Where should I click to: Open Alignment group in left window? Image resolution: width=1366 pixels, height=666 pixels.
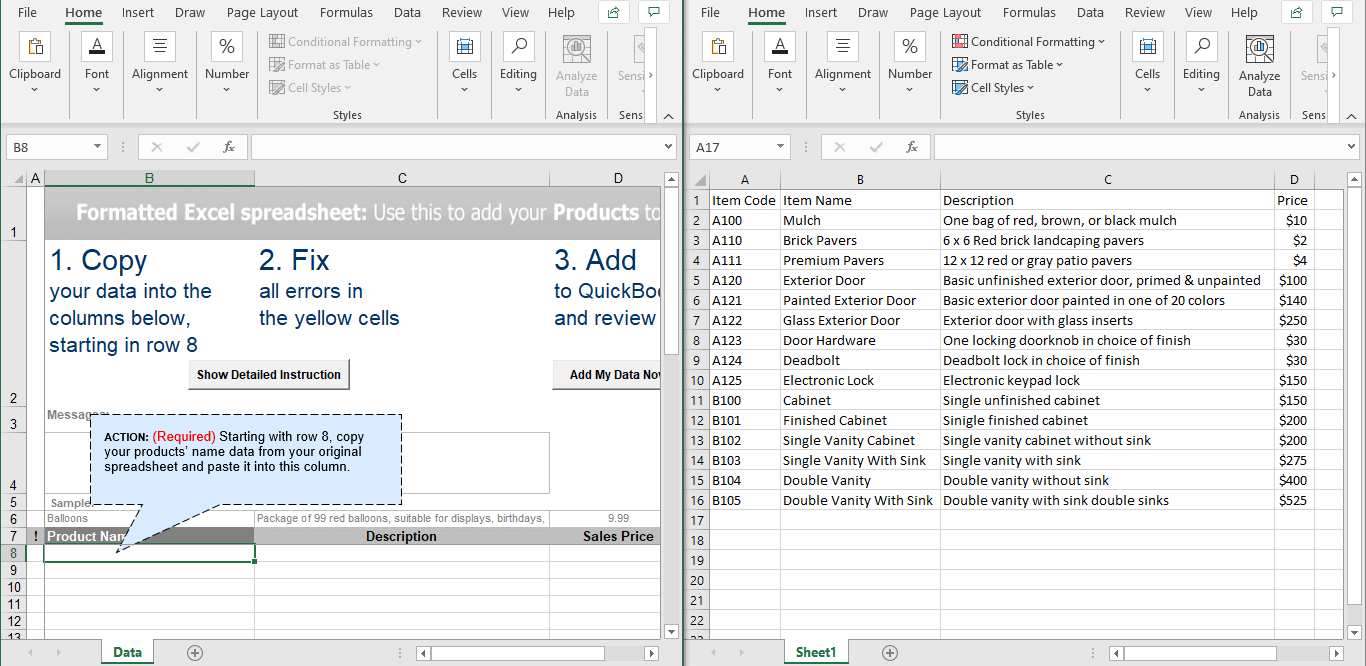160,64
